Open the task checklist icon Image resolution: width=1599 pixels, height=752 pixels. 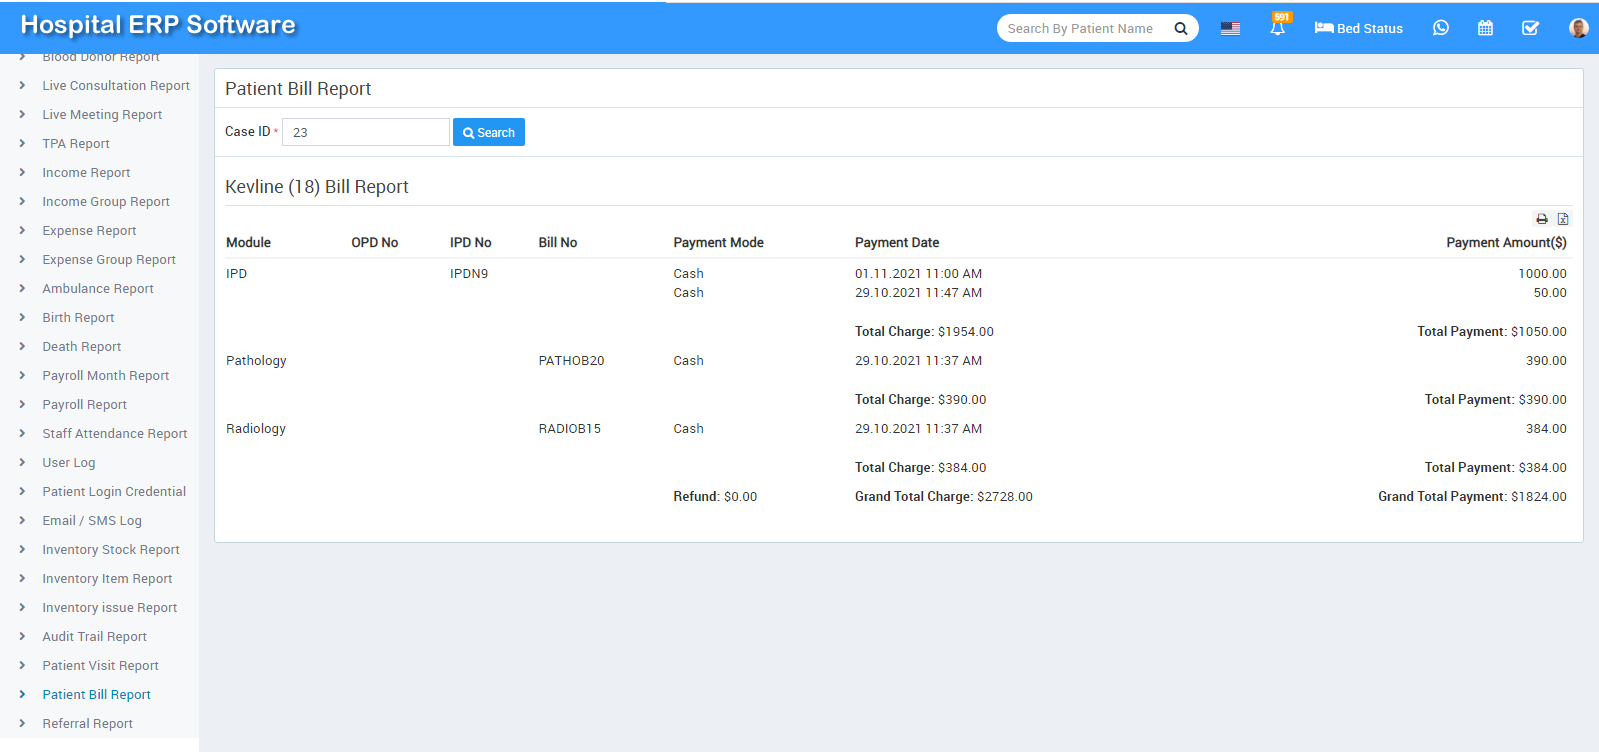coord(1530,28)
